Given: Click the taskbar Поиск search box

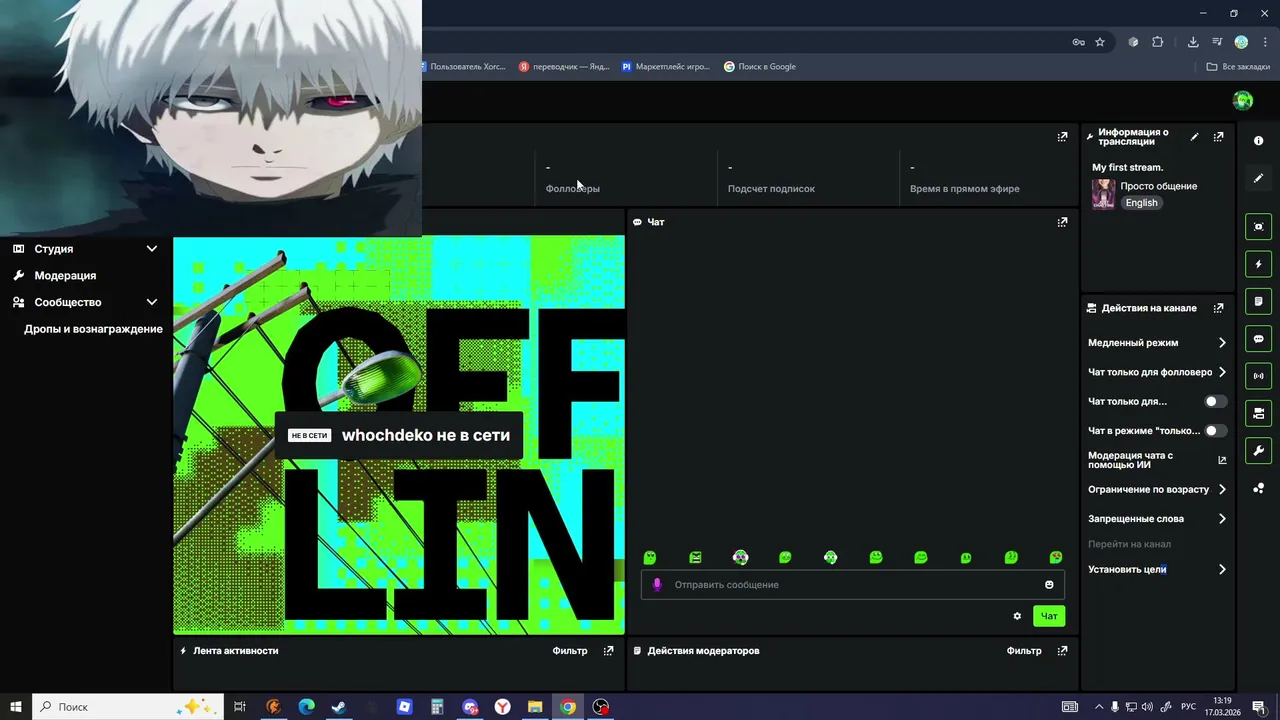Looking at the screenshot, I should (x=129, y=707).
